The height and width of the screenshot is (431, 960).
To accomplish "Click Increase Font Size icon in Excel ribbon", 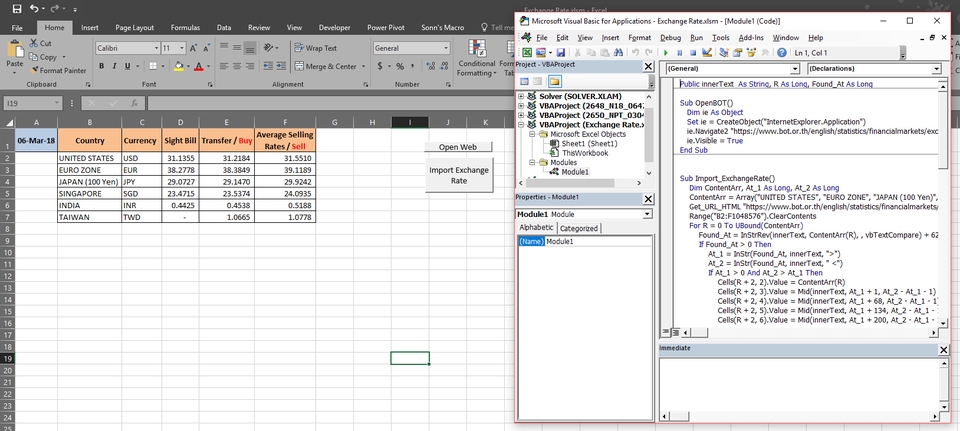I will coord(193,48).
